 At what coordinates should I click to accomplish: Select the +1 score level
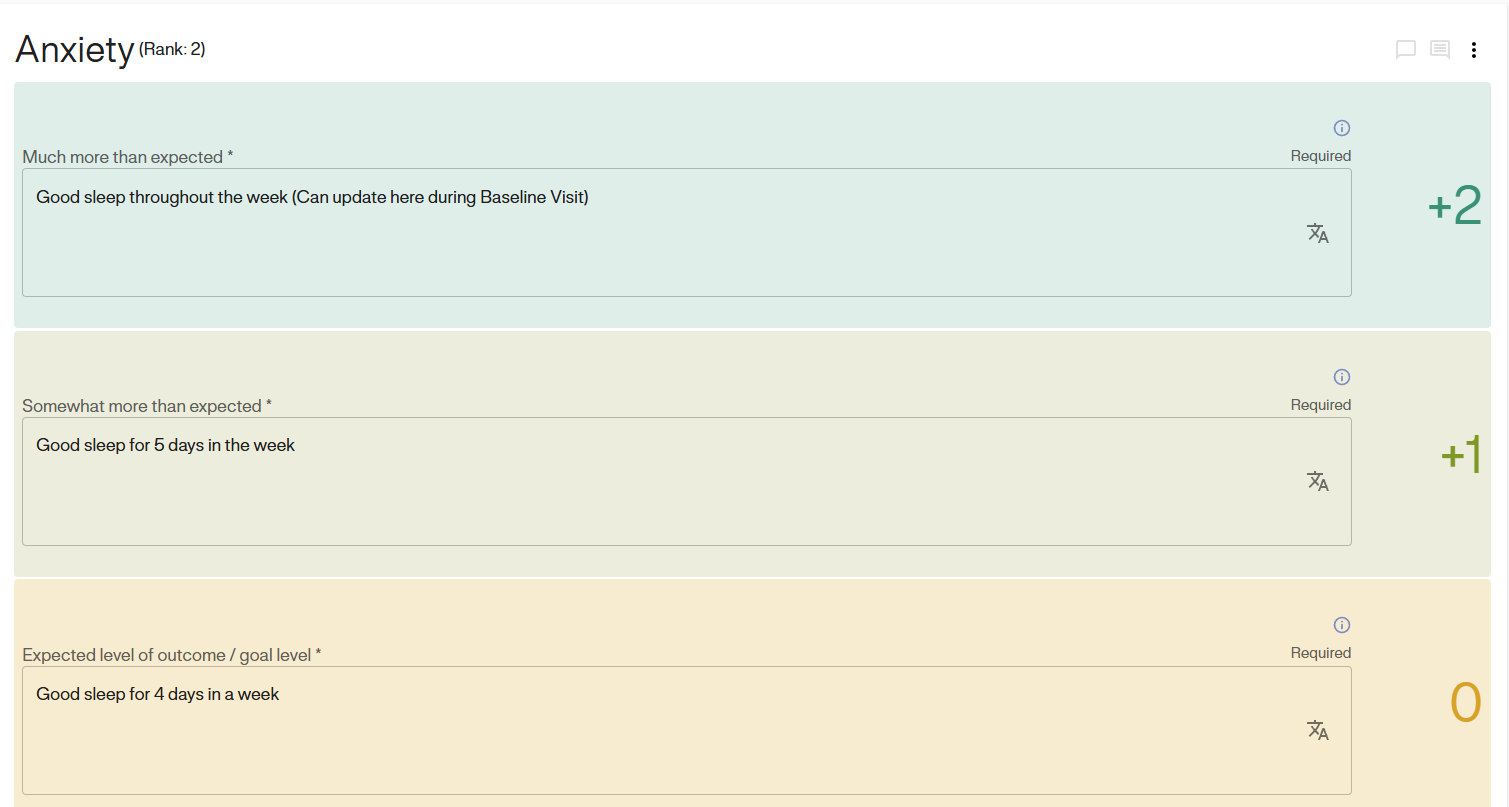point(1460,455)
